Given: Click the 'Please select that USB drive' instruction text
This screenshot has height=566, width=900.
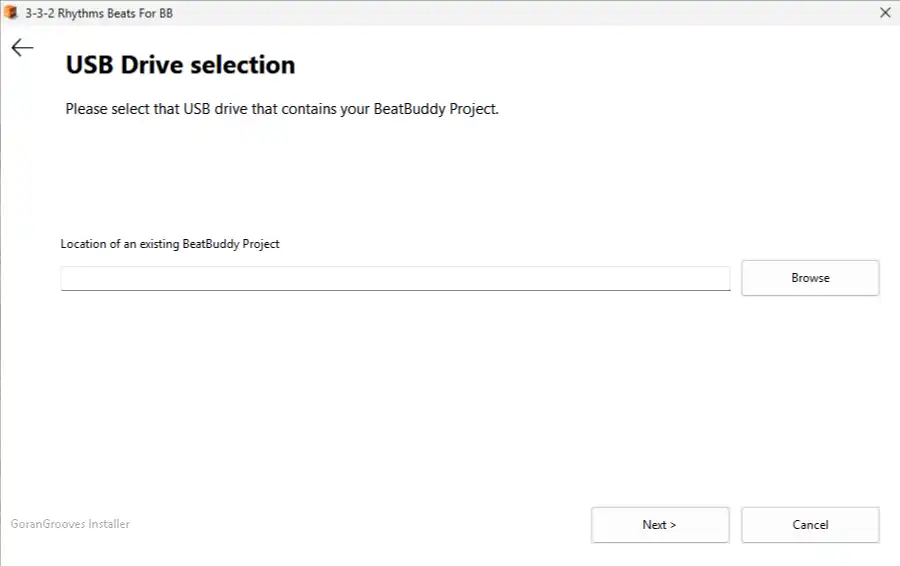Looking at the screenshot, I should coord(282,108).
